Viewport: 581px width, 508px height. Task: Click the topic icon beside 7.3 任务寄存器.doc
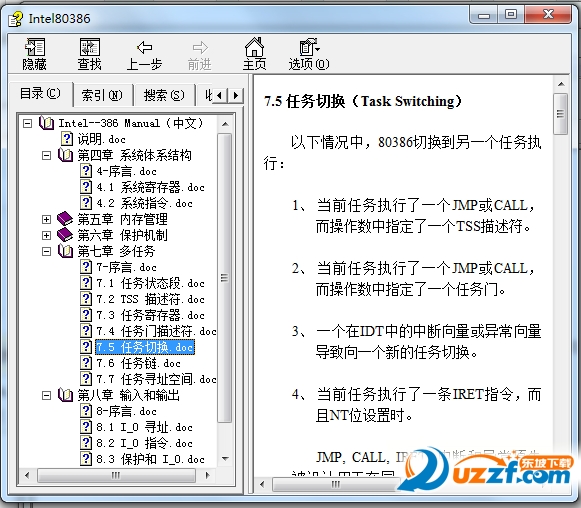pyautogui.click(x=86, y=315)
